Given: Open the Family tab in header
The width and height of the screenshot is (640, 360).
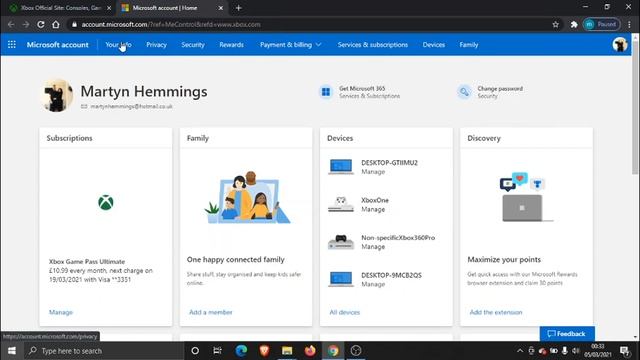Looking at the screenshot, I should [x=469, y=45].
